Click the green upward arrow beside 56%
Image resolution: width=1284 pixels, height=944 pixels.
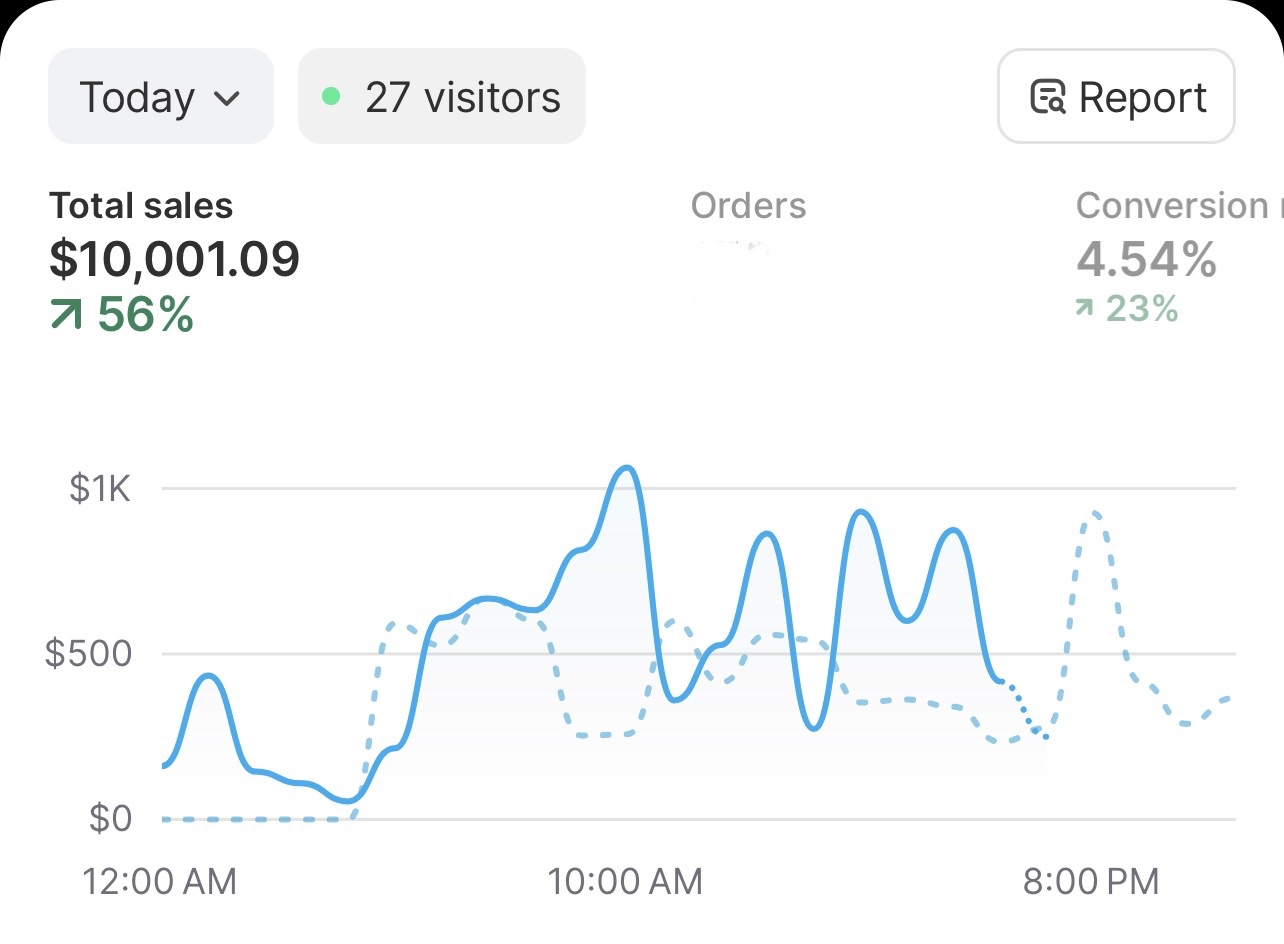point(65,313)
